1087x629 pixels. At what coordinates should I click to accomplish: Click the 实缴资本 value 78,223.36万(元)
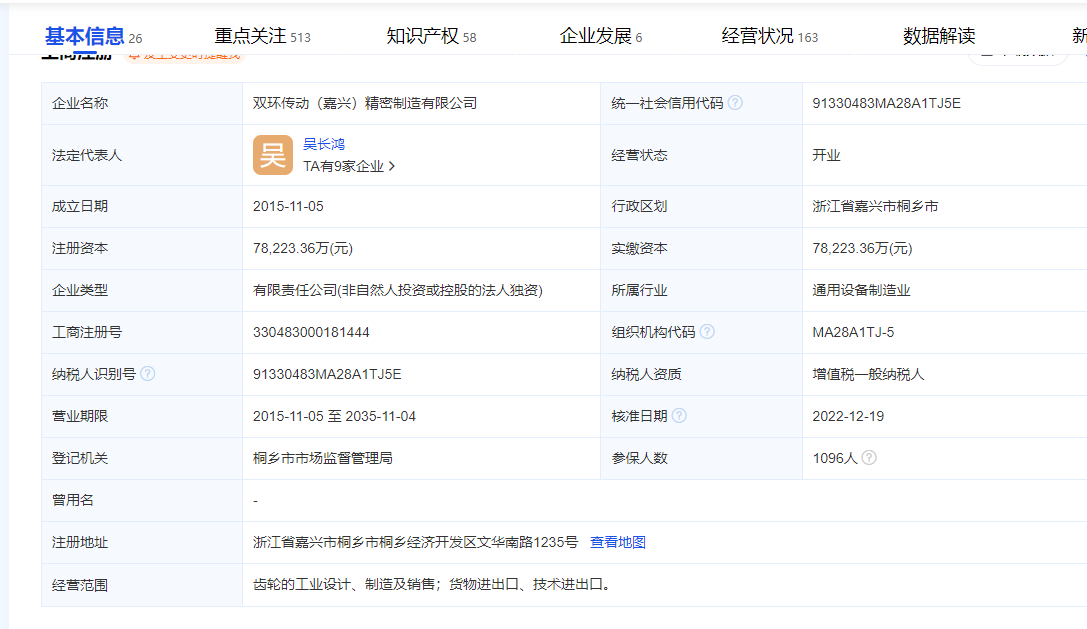click(x=862, y=248)
